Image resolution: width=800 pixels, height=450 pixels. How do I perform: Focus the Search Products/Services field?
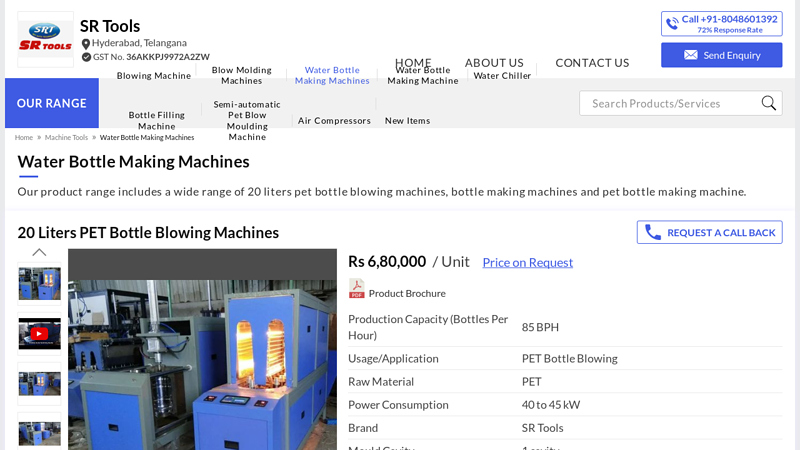[681, 103]
